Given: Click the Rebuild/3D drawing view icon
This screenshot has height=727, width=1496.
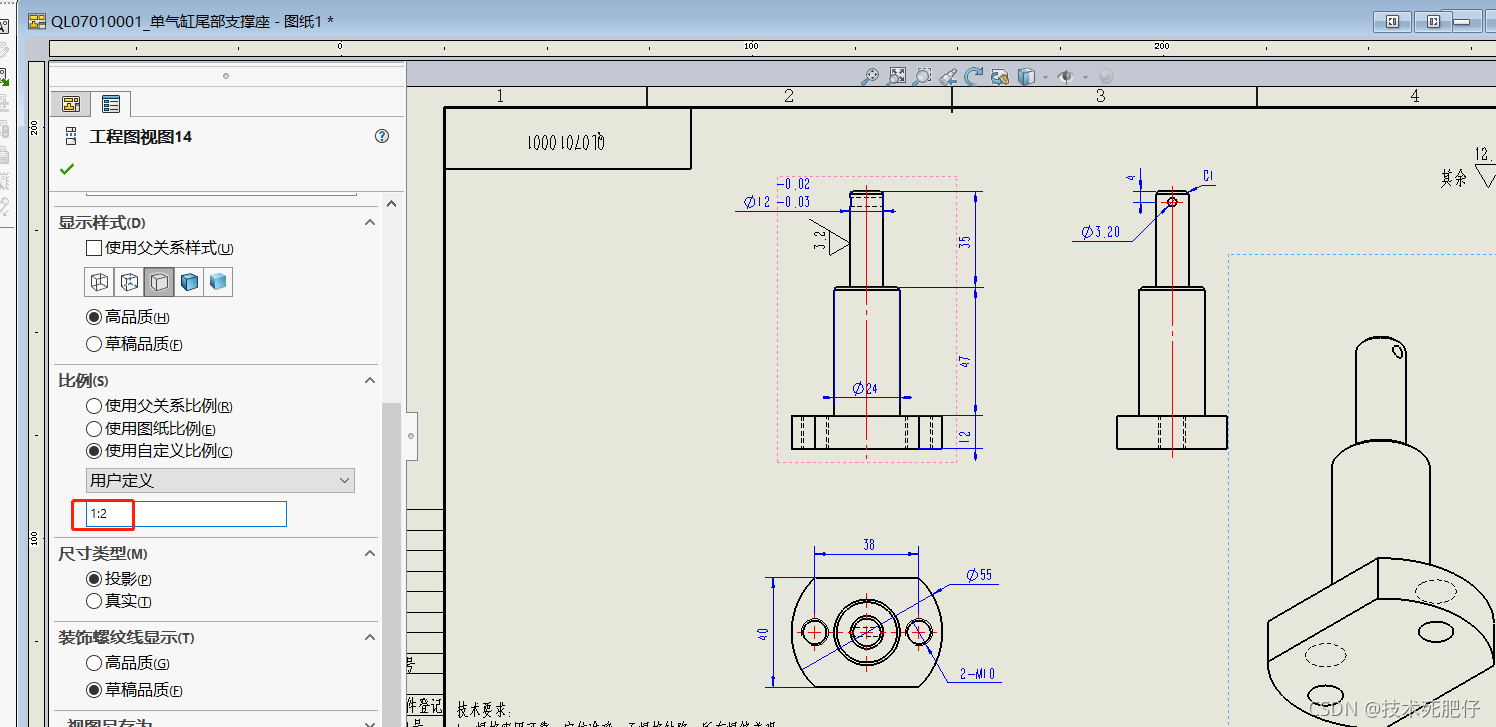Looking at the screenshot, I should (x=999, y=76).
